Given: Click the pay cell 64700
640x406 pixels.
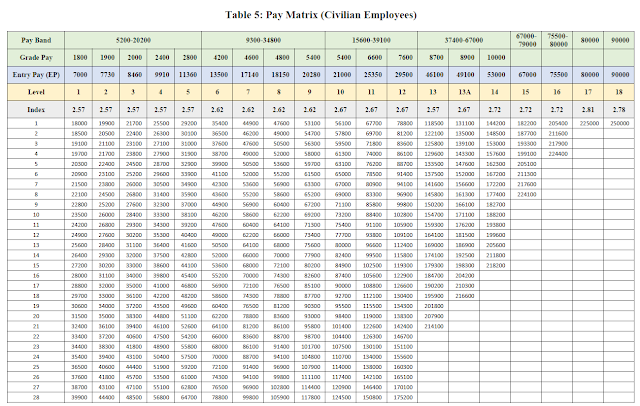Looking at the screenshot, I should 188,397.
